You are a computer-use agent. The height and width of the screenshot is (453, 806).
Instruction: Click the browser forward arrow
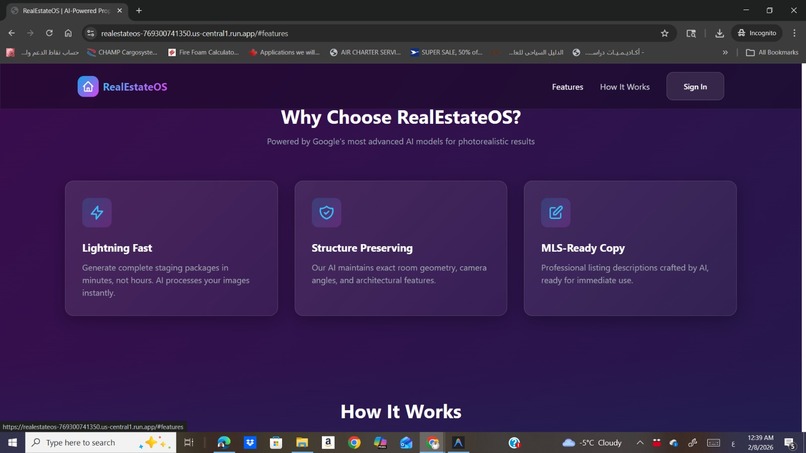pyautogui.click(x=30, y=33)
